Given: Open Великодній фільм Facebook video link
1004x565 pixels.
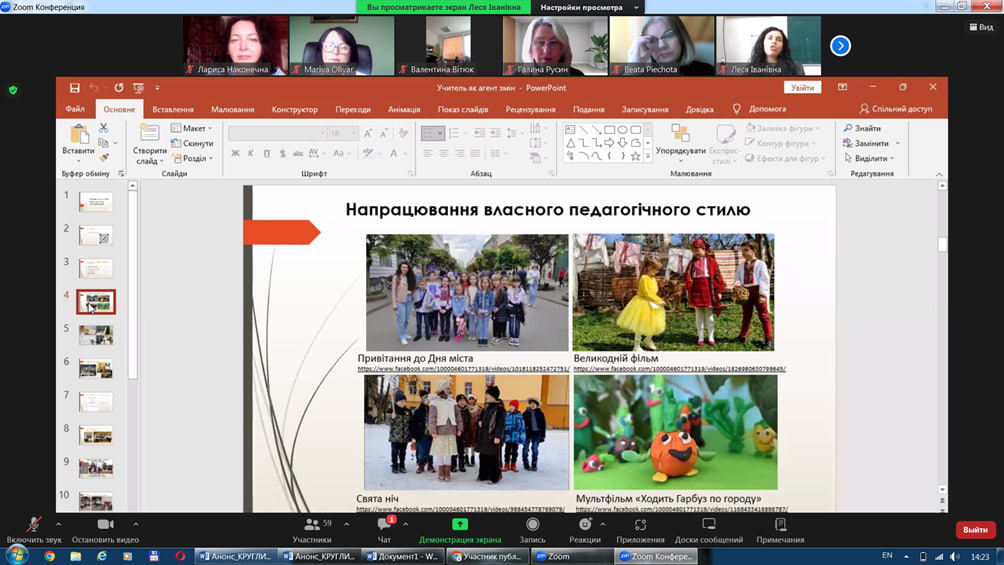Looking at the screenshot, I should 679,369.
